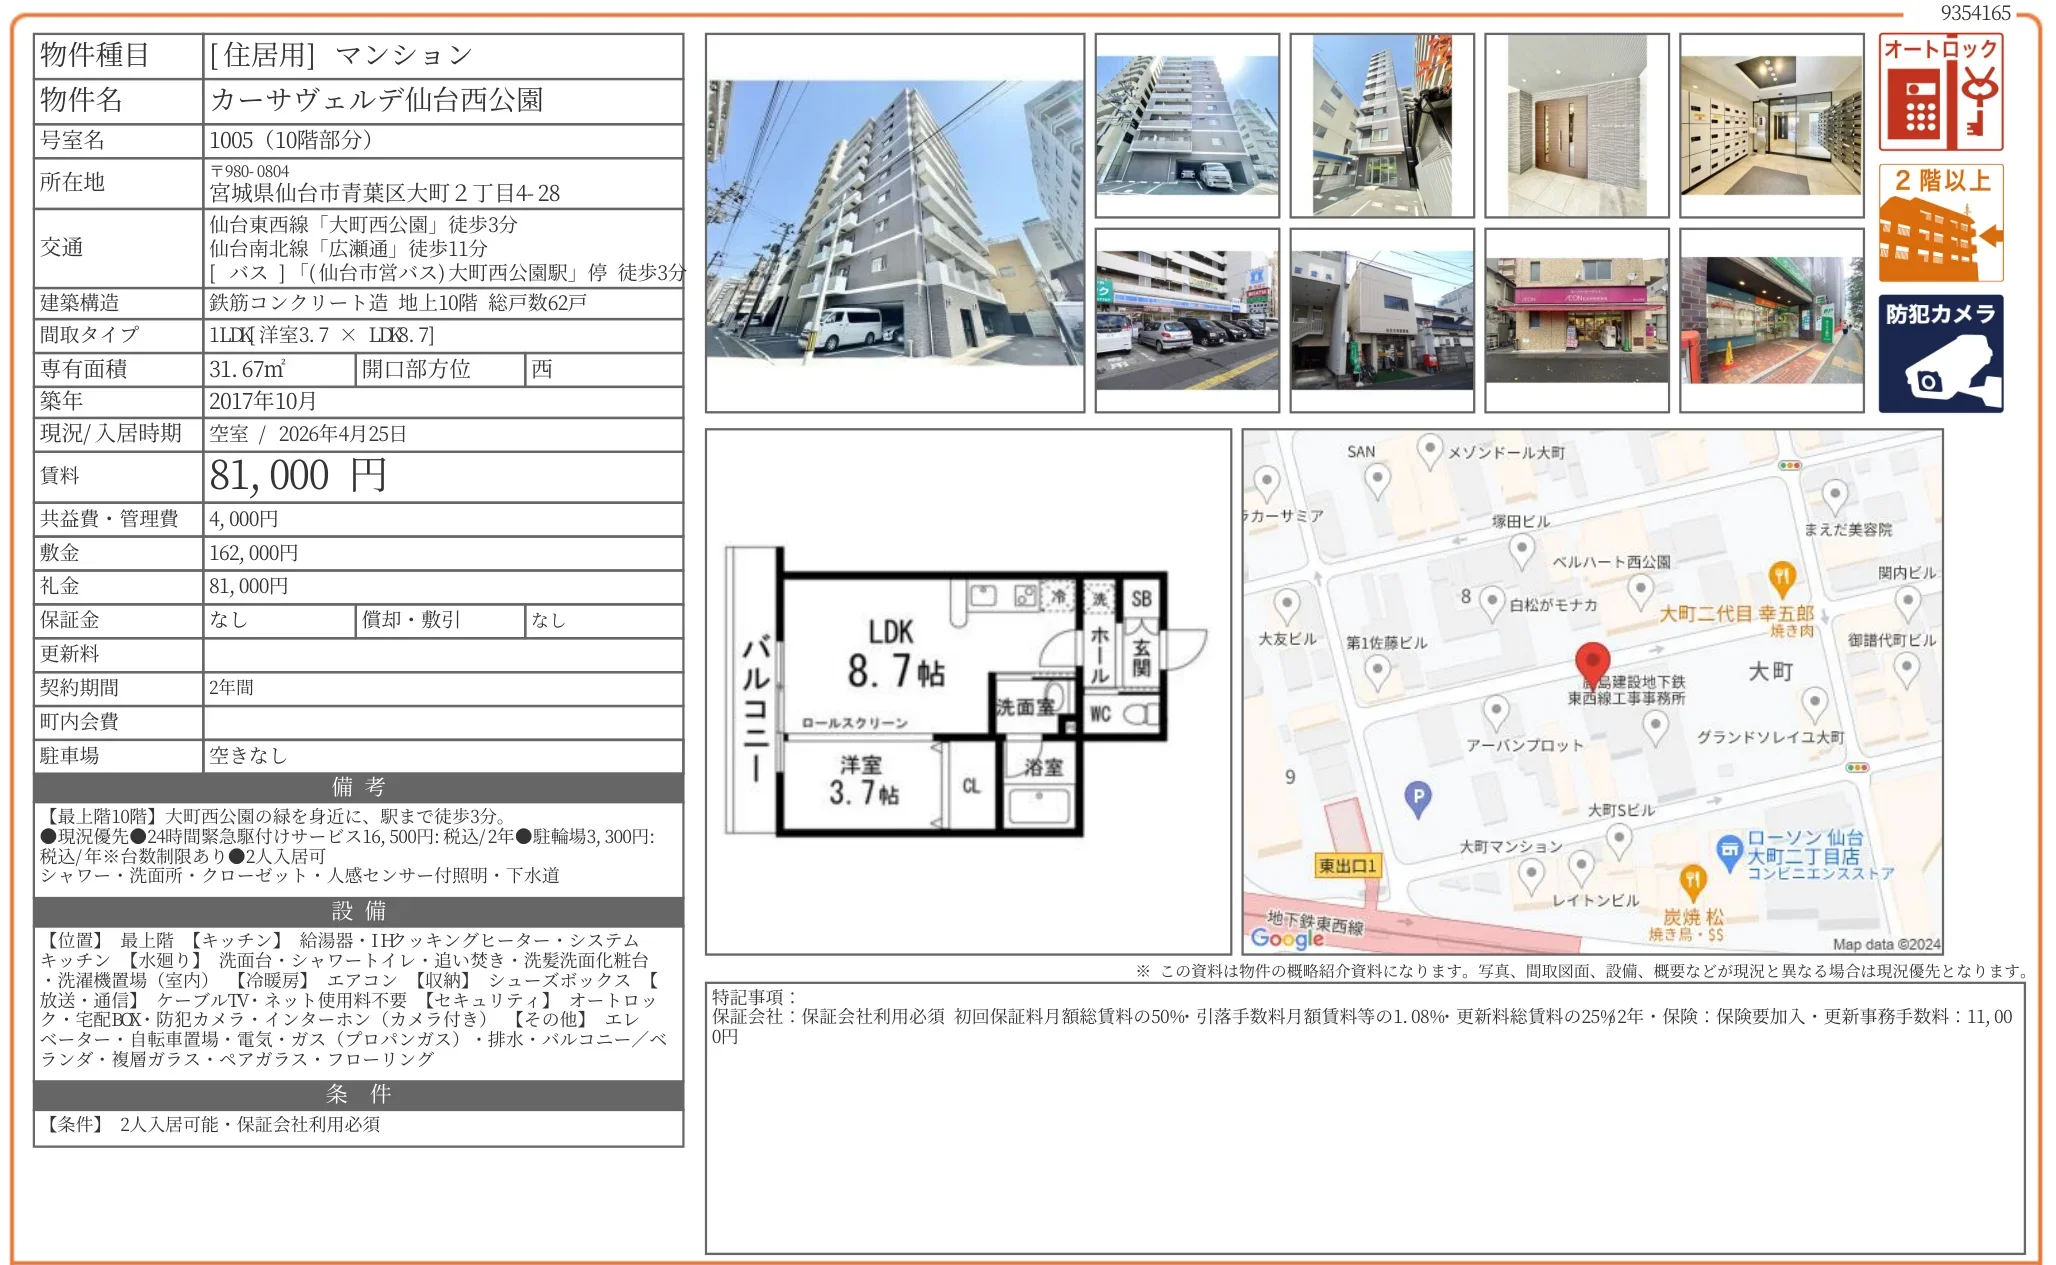Click the 炭焼 松 restaurant marker on map
This screenshot has height=1265, width=2056.
tap(1691, 881)
